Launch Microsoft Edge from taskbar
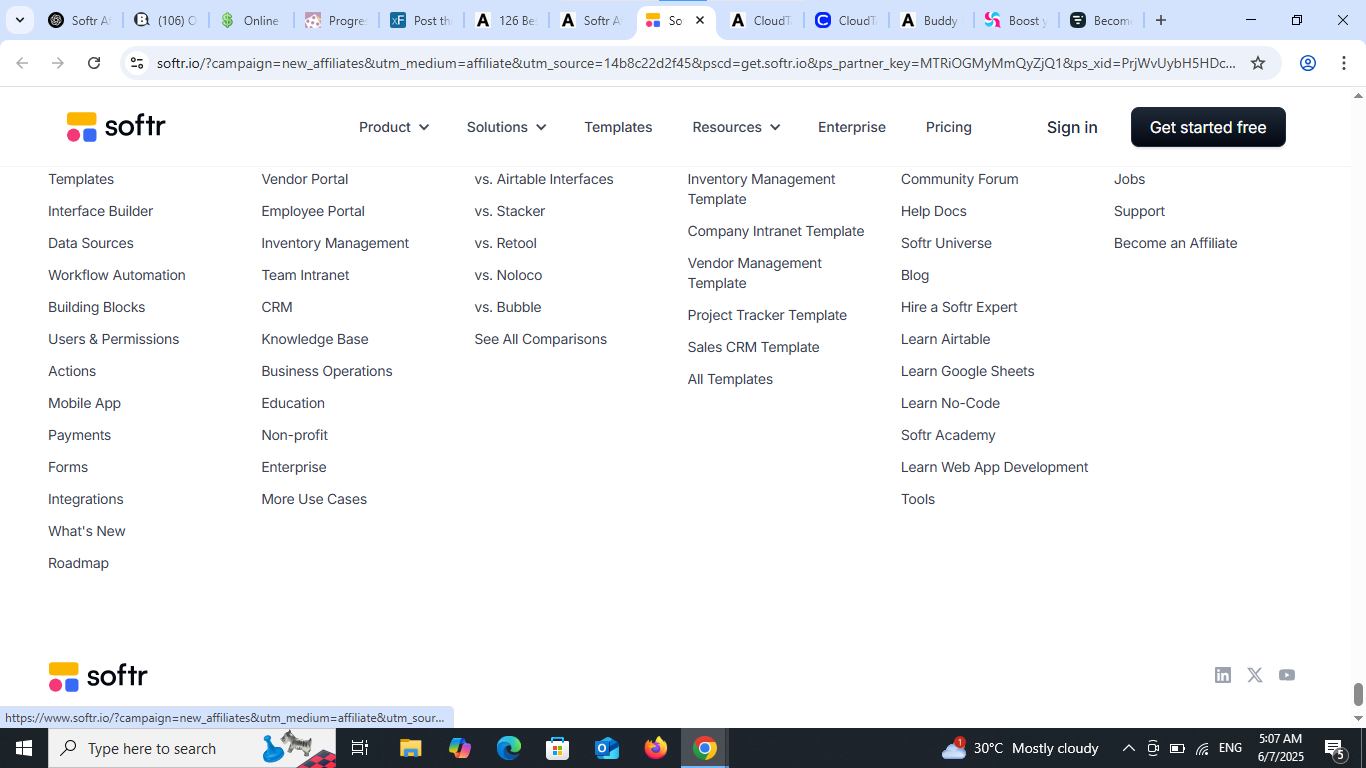The height and width of the screenshot is (768, 1366). pos(509,748)
